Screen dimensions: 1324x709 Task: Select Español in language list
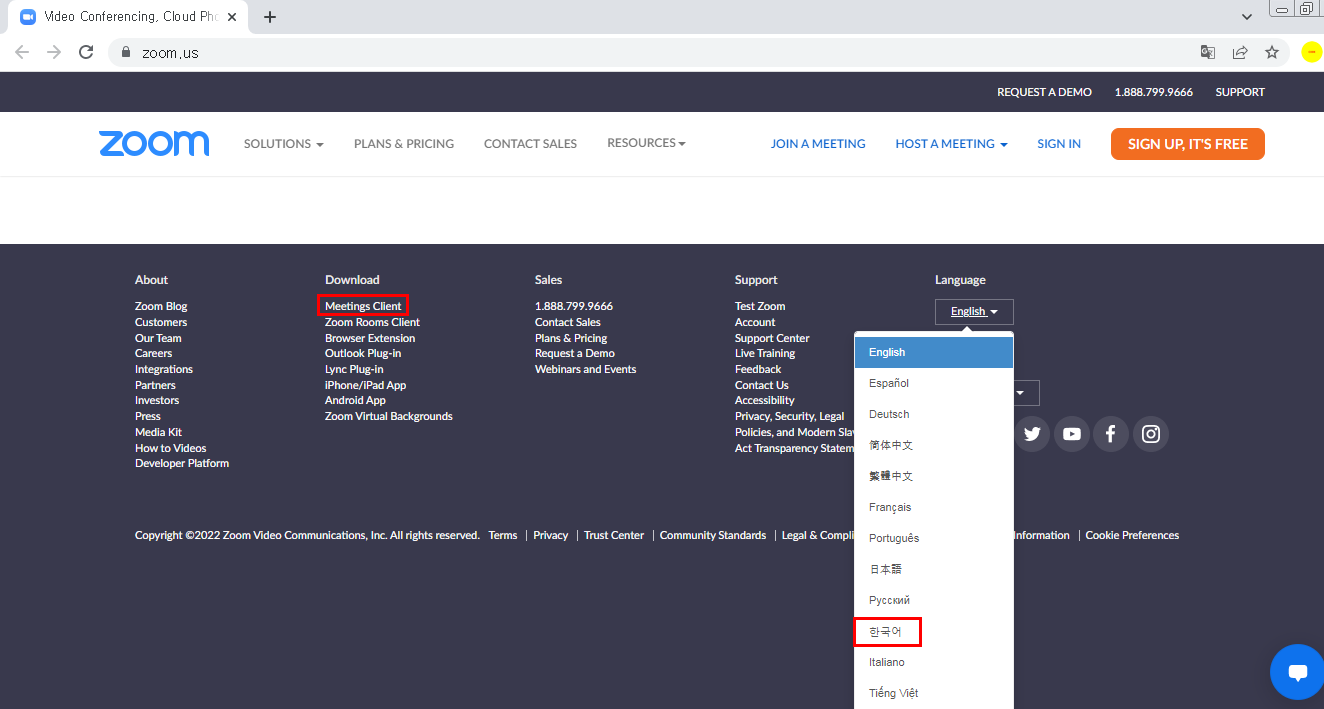click(x=934, y=383)
